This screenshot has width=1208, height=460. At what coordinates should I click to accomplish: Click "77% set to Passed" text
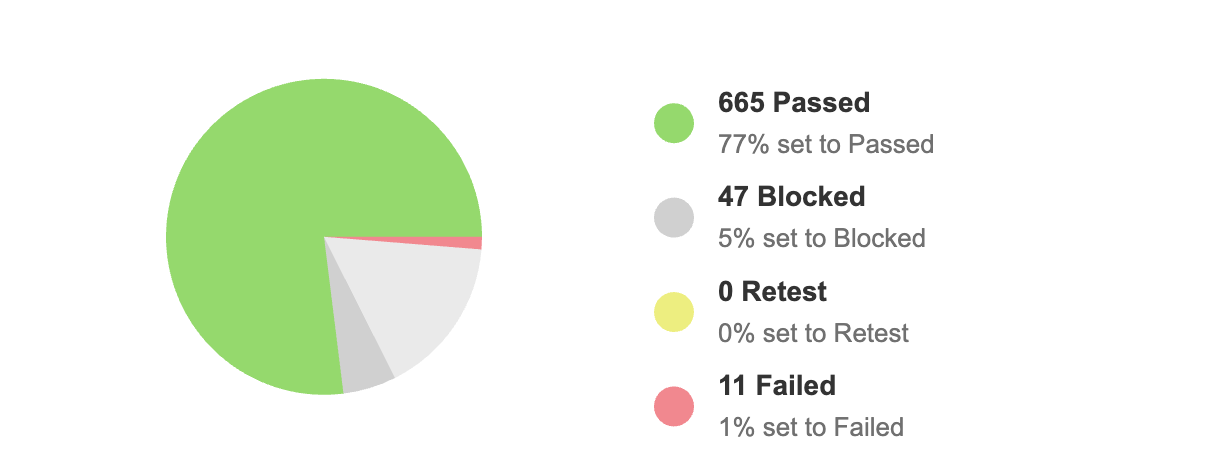826,144
